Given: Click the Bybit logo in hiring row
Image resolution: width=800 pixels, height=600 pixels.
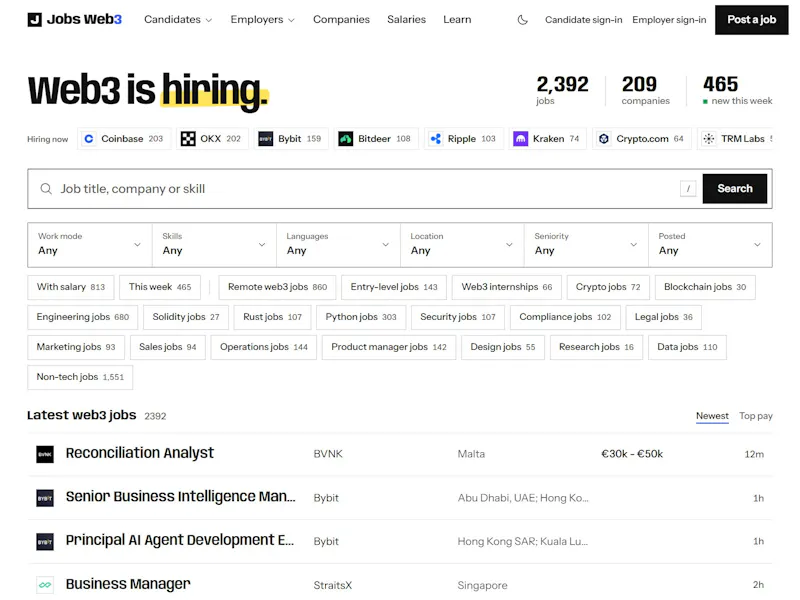Looking at the screenshot, I should click(266, 139).
